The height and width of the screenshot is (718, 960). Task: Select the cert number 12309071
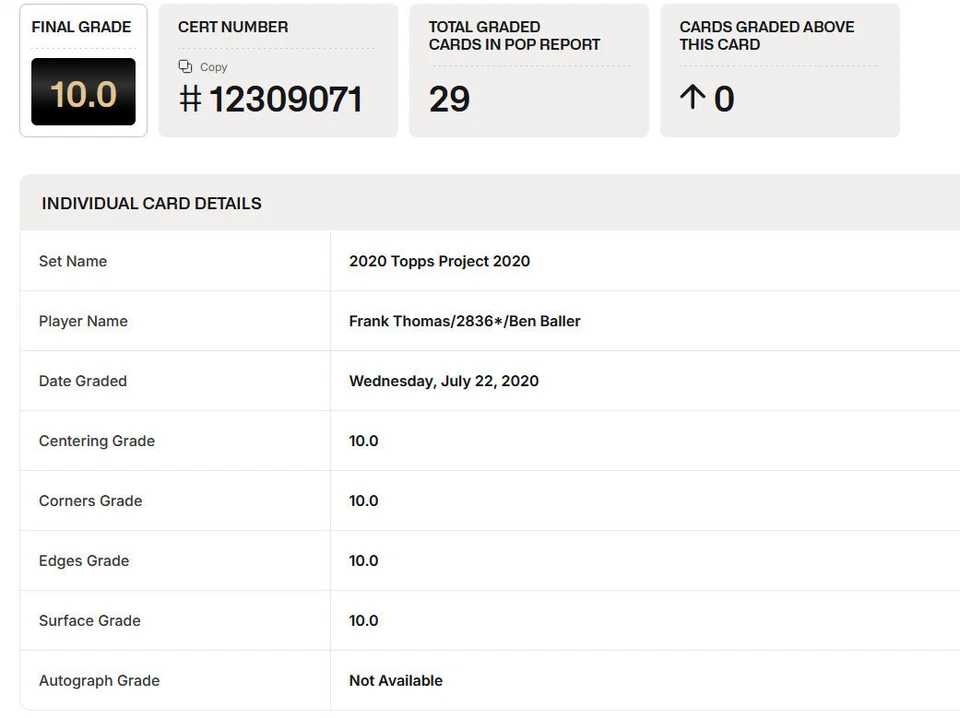285,99
